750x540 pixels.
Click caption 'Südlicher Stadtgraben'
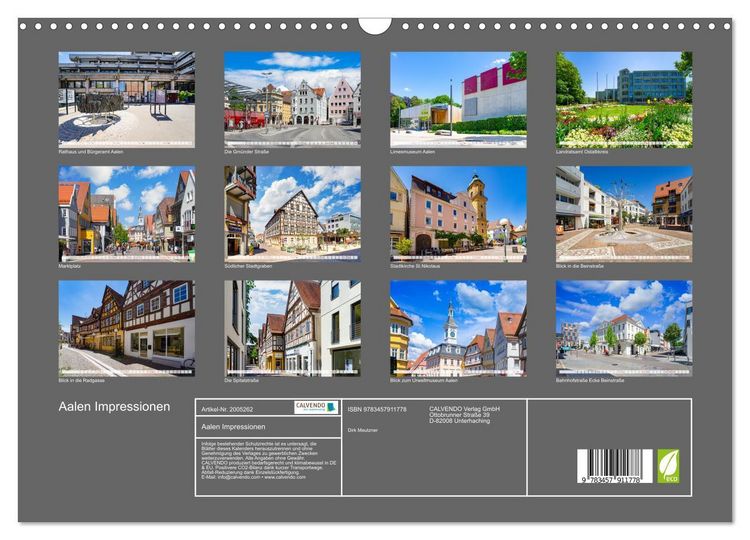click(x=248, y=266)
